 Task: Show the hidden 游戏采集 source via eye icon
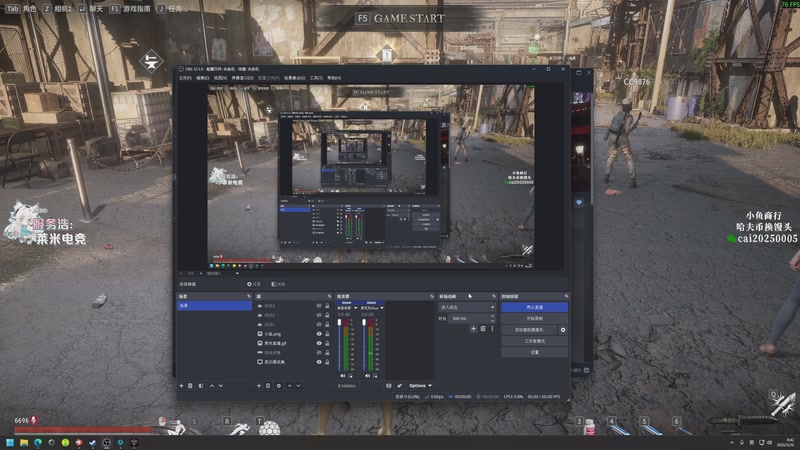[x=319, y=353]
